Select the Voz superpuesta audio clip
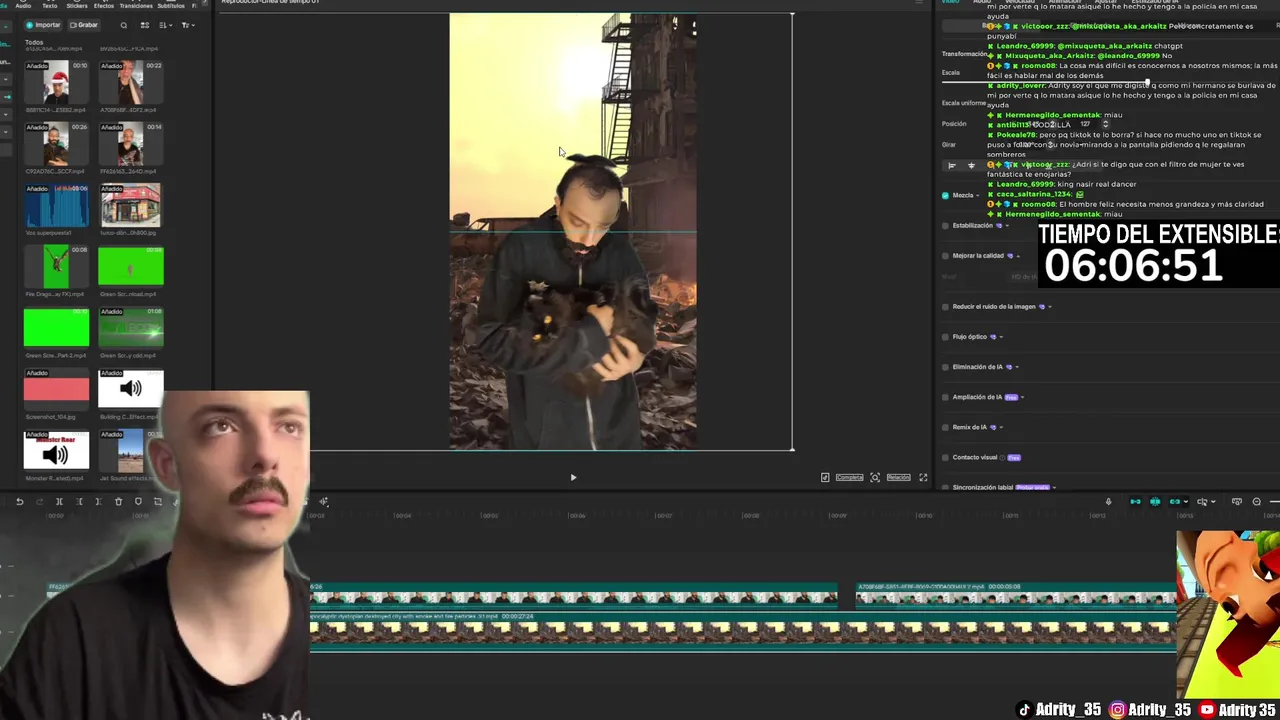The image size is (1280, 720). 56,206
